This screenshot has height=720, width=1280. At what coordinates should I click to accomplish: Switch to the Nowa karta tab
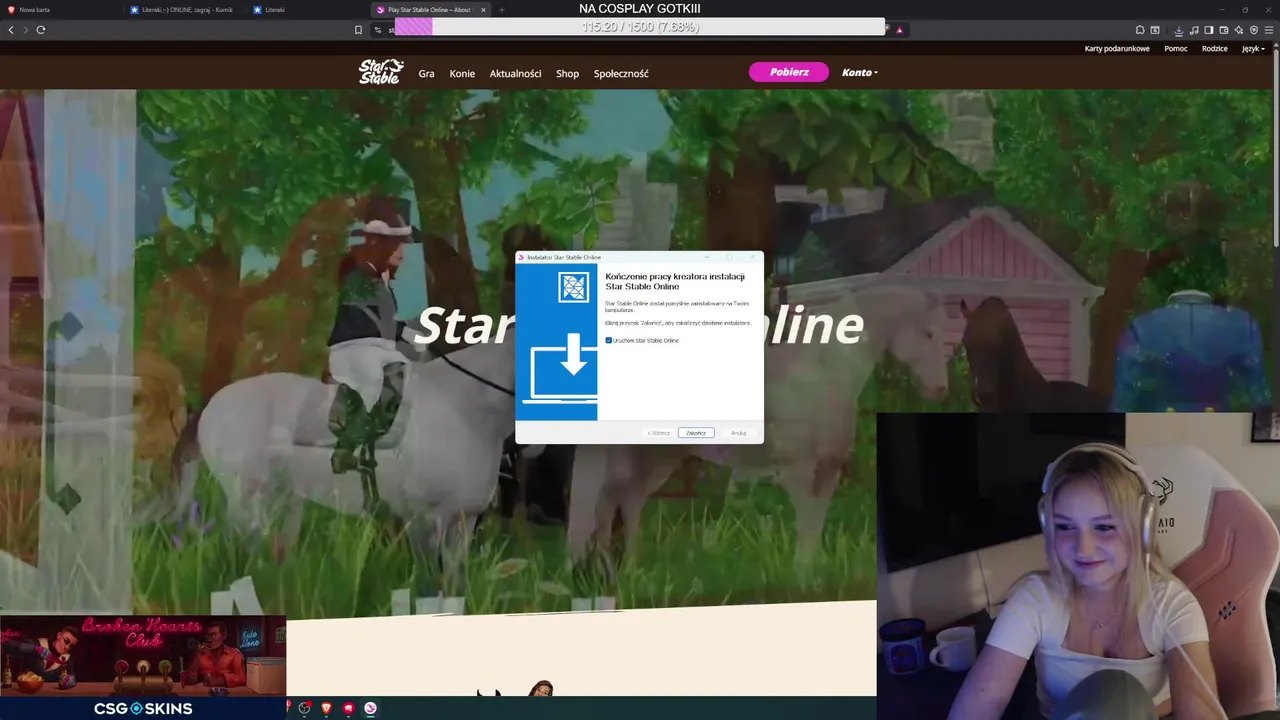[x=62, y=9]
